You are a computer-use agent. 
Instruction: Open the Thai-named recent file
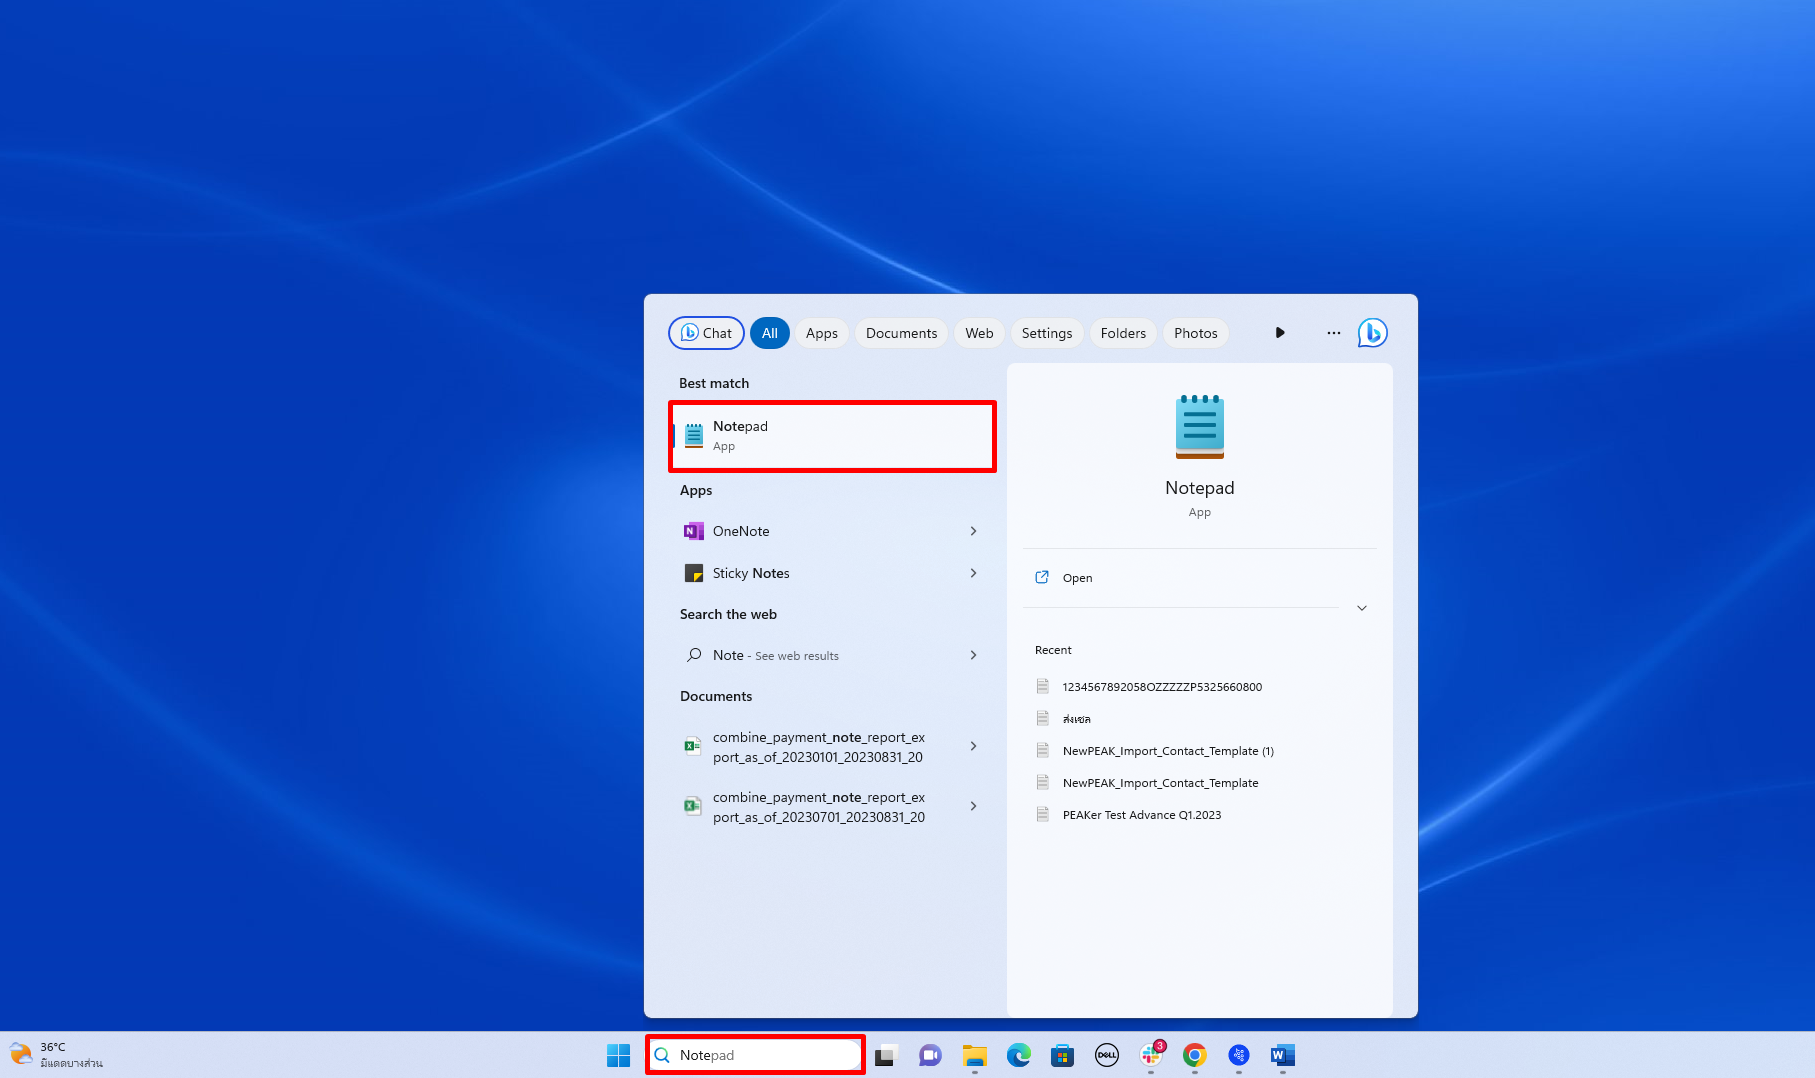(x=1076, y=719)
